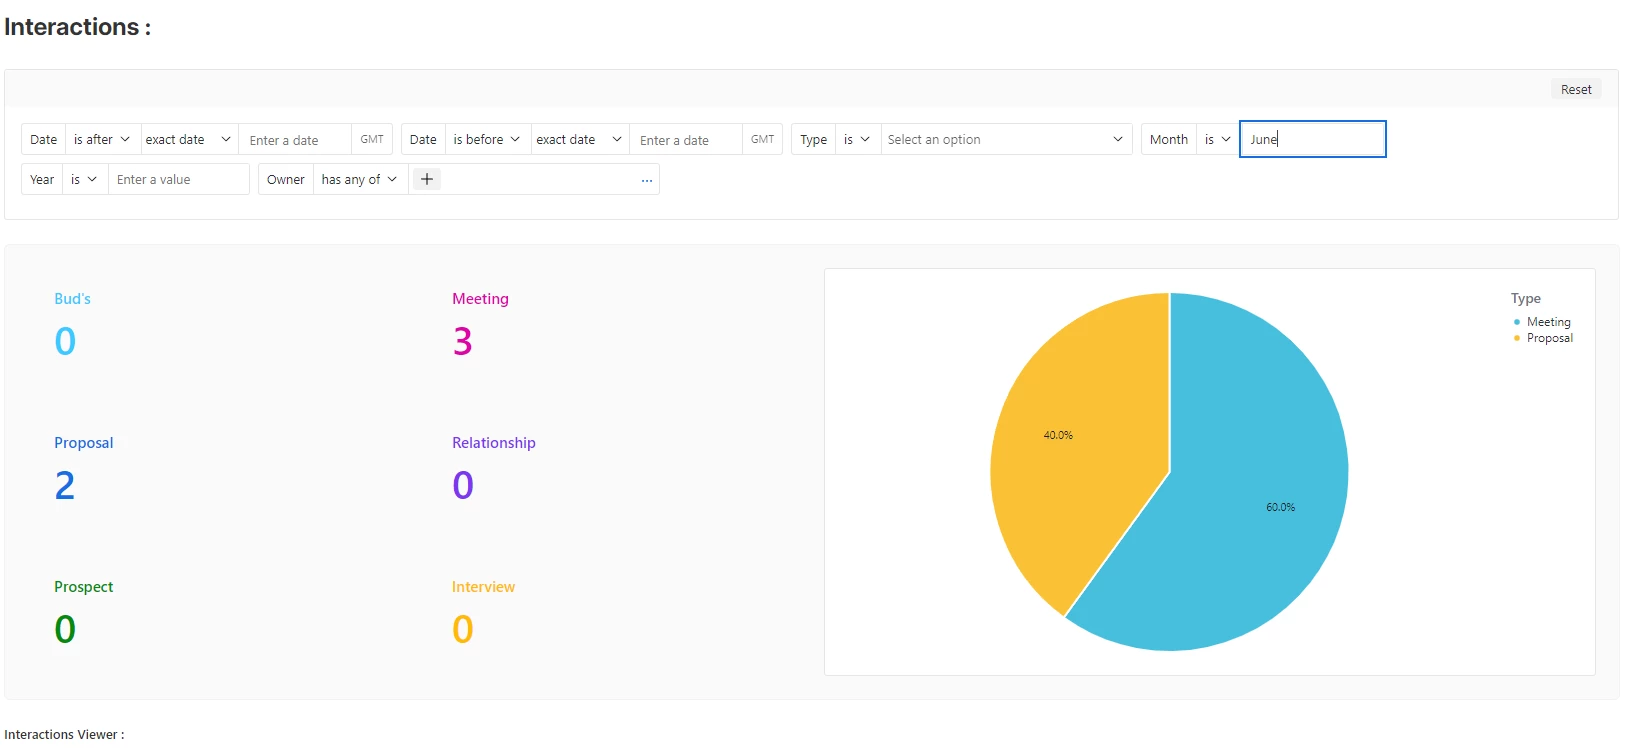Click the 'Interactions Viewer :' heading
The image size is (1642, 748).
64,734
